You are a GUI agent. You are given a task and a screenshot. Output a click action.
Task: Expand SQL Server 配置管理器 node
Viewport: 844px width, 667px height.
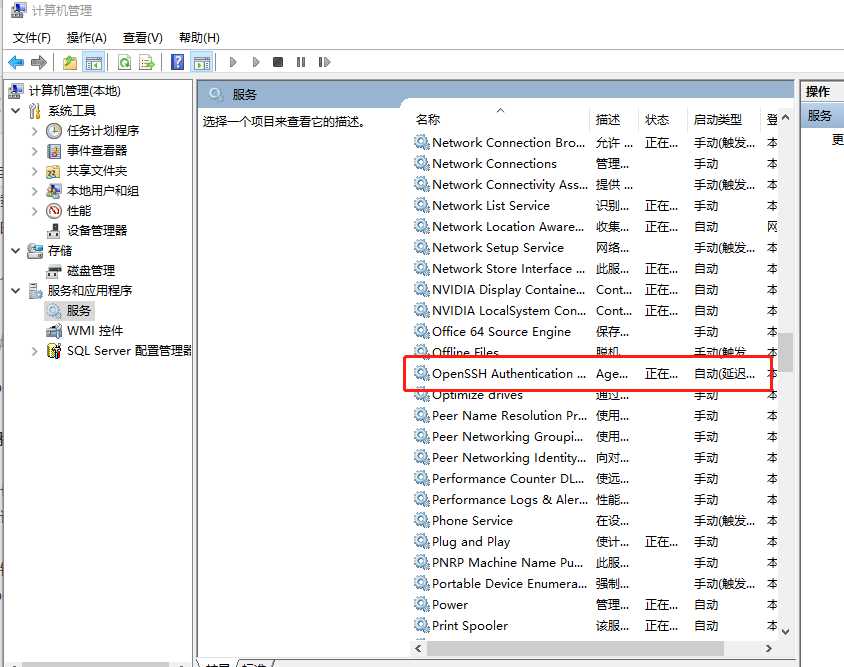coord(35,351)
